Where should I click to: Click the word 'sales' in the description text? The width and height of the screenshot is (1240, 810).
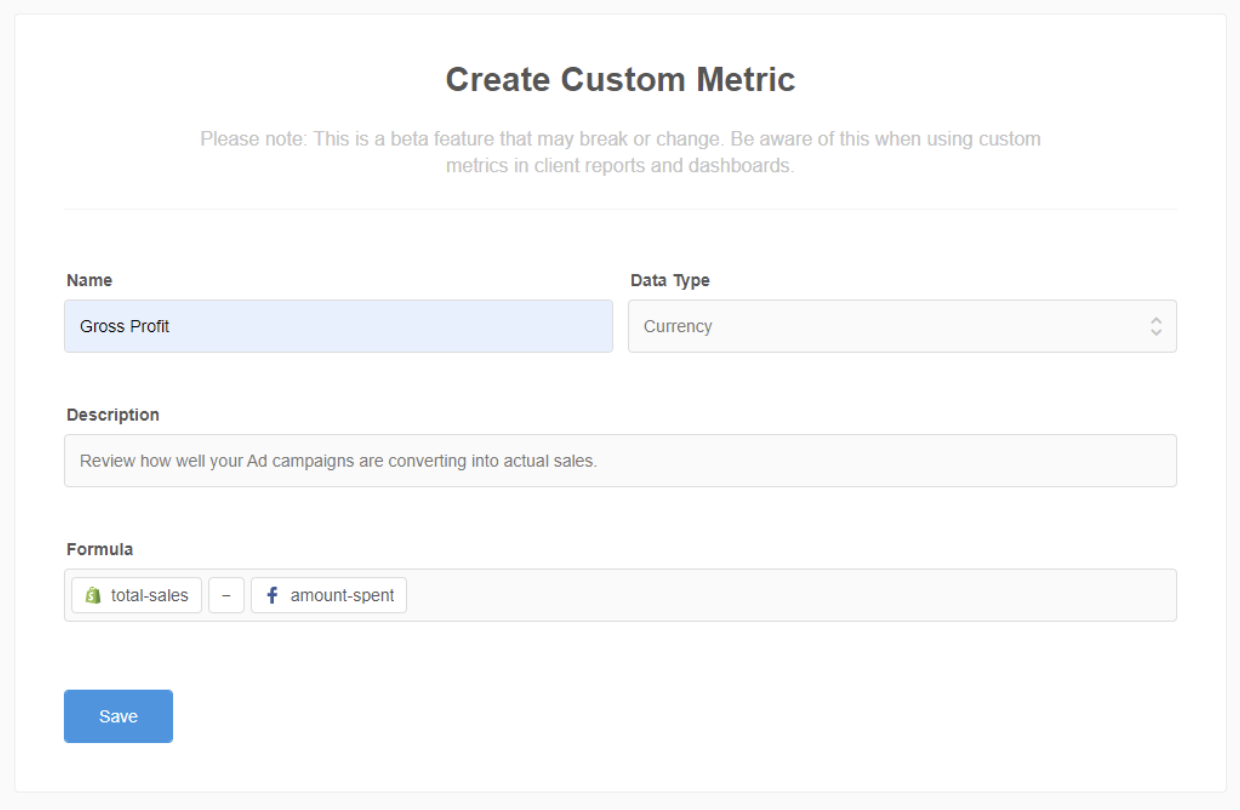pyautogui.click(x=573, y=462)
